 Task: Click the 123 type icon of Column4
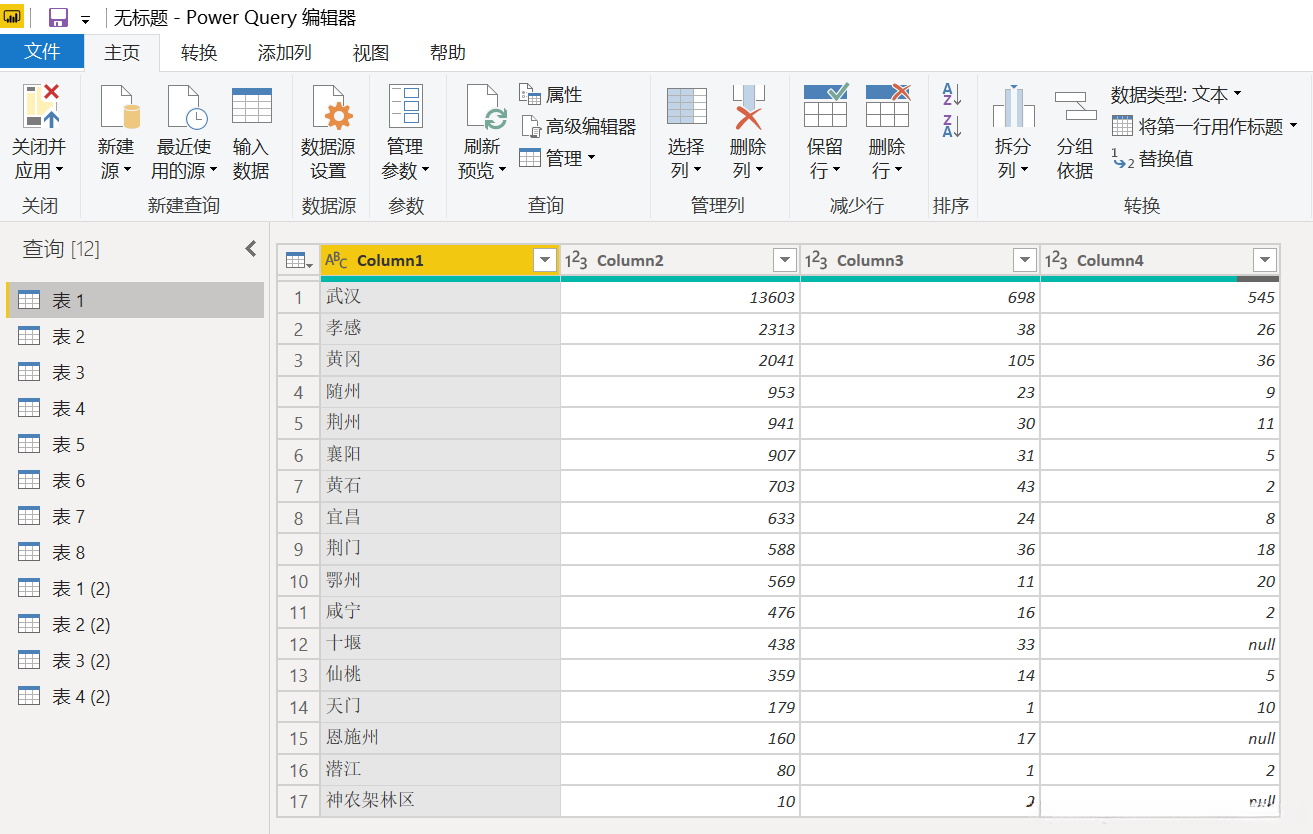click(x=1057, y=261)
